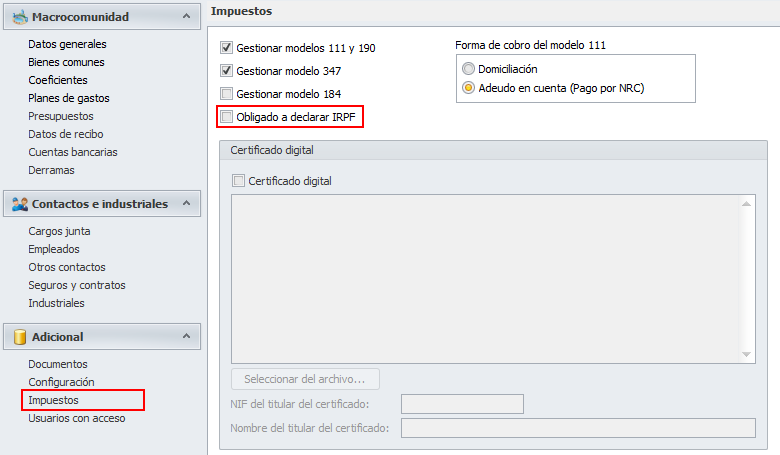This screenshot has height=455, width=780.
Task: Open Planes de gastos
Action: point(69,98)
